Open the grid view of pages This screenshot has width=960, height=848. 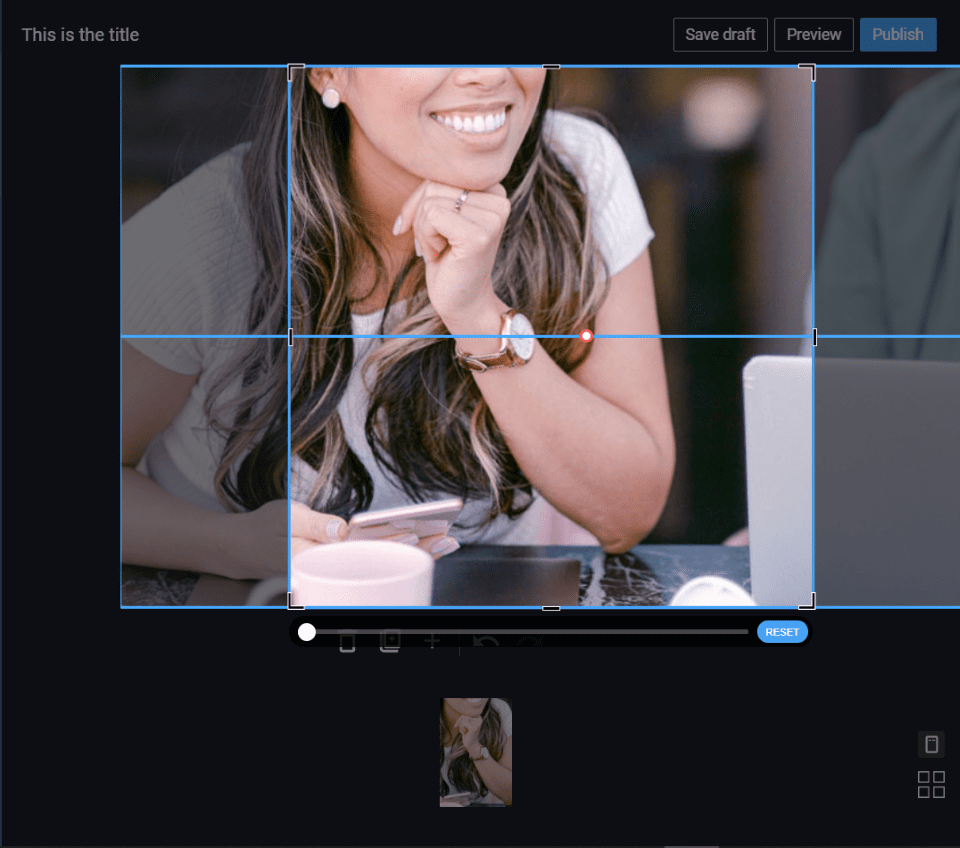pos(931,785)
